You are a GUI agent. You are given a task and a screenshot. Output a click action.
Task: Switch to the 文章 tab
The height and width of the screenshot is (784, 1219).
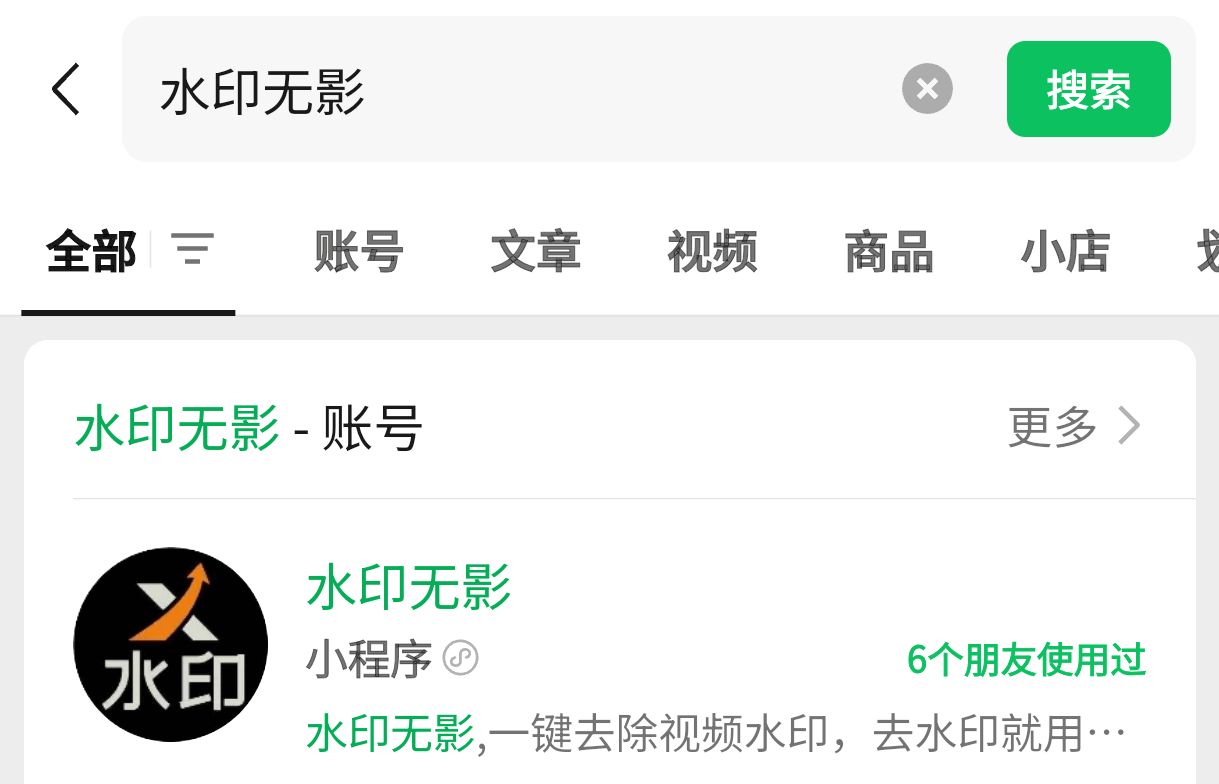click(536, 251)
